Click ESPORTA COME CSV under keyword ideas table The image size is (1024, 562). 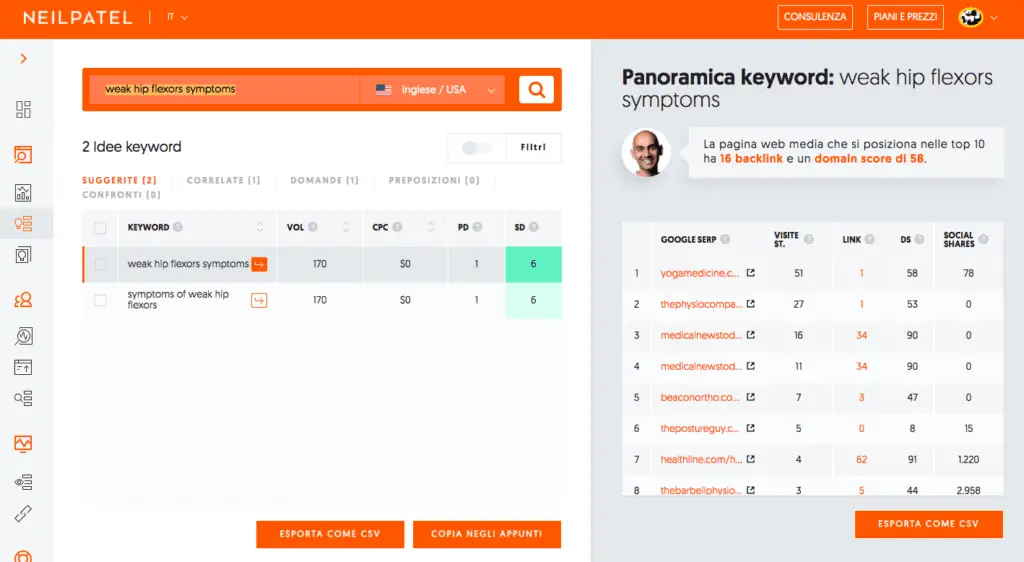coord(330,534)
